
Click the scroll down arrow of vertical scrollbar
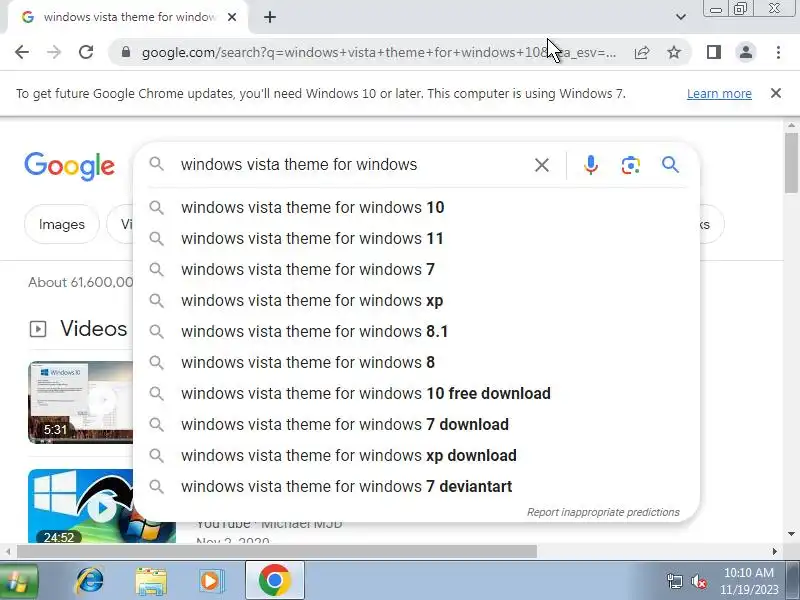pos(791,534)
